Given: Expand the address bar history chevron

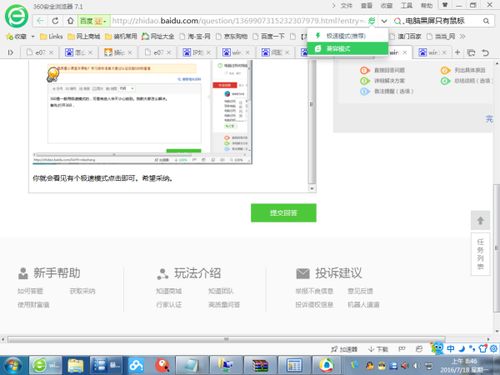Looking at the screenshot, I should point(384,21).
